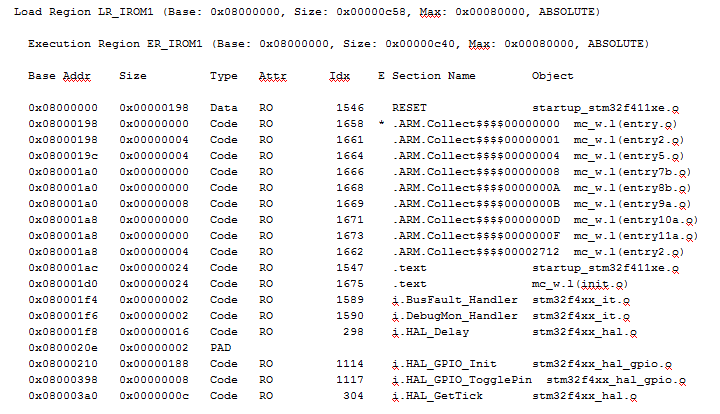Screen dimensions: 720x414
Task: Click object stm32f4xx_hal_gpio.o in row 1114
Action: pyautogui.click(x=602, y=364)
